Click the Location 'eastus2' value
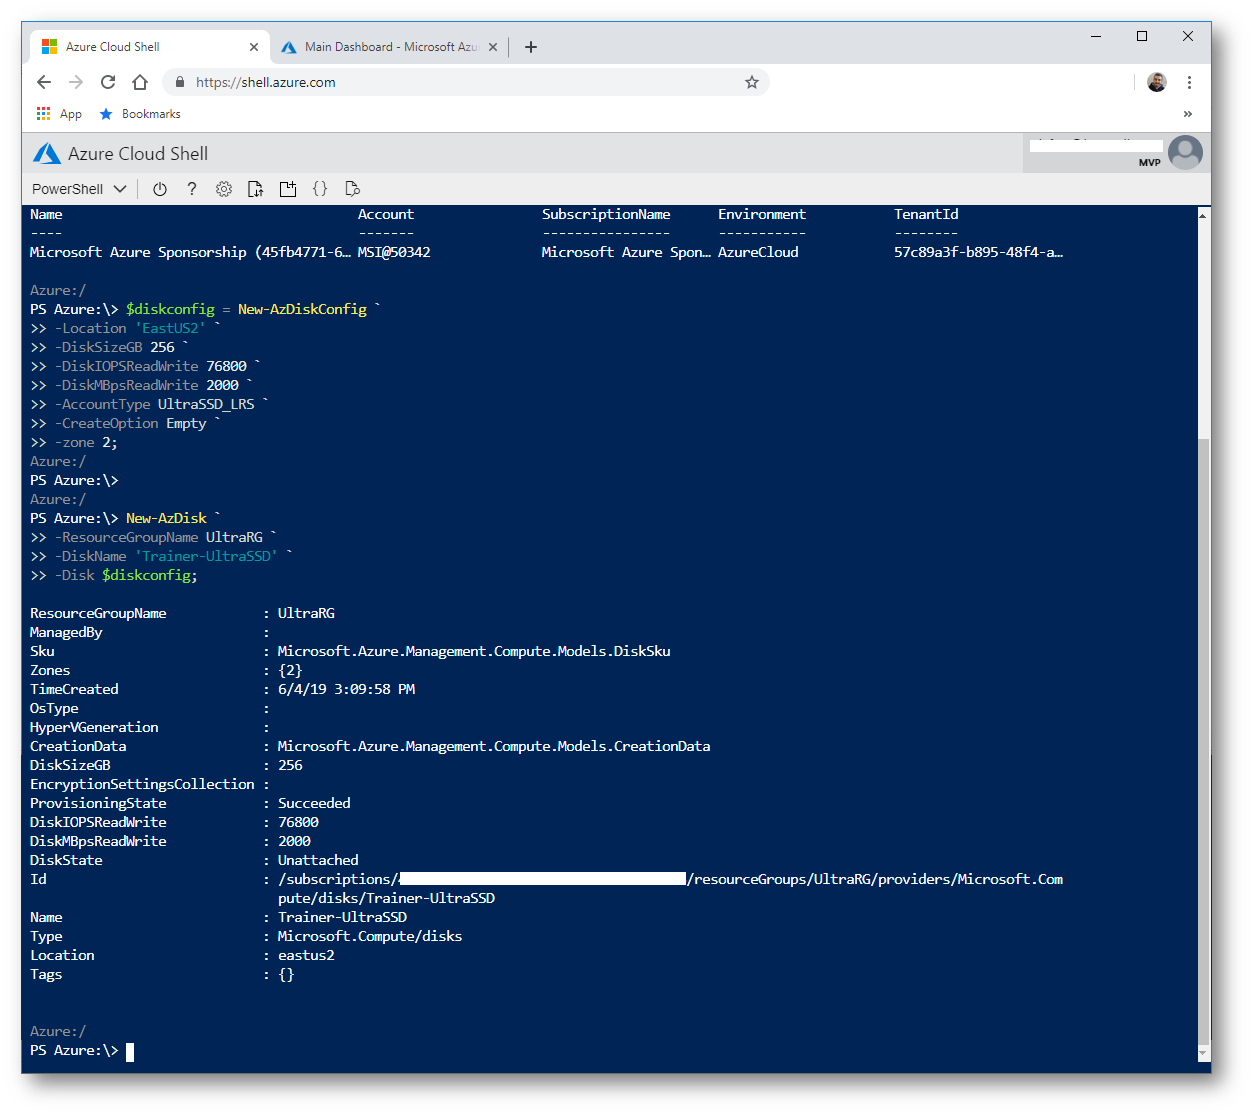Viewport: 1254px width, 1116px height. pyautogui.click(x=306, y=955)
